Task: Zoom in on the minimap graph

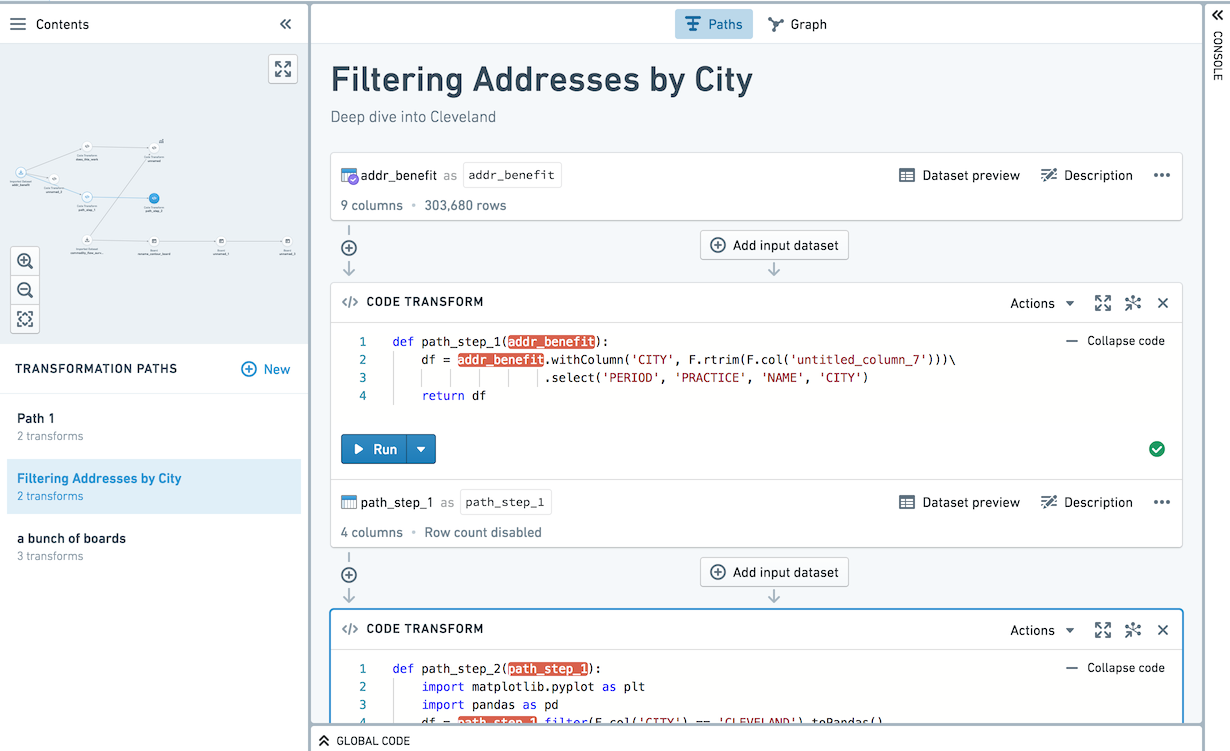Action: (x=25, y=261)
